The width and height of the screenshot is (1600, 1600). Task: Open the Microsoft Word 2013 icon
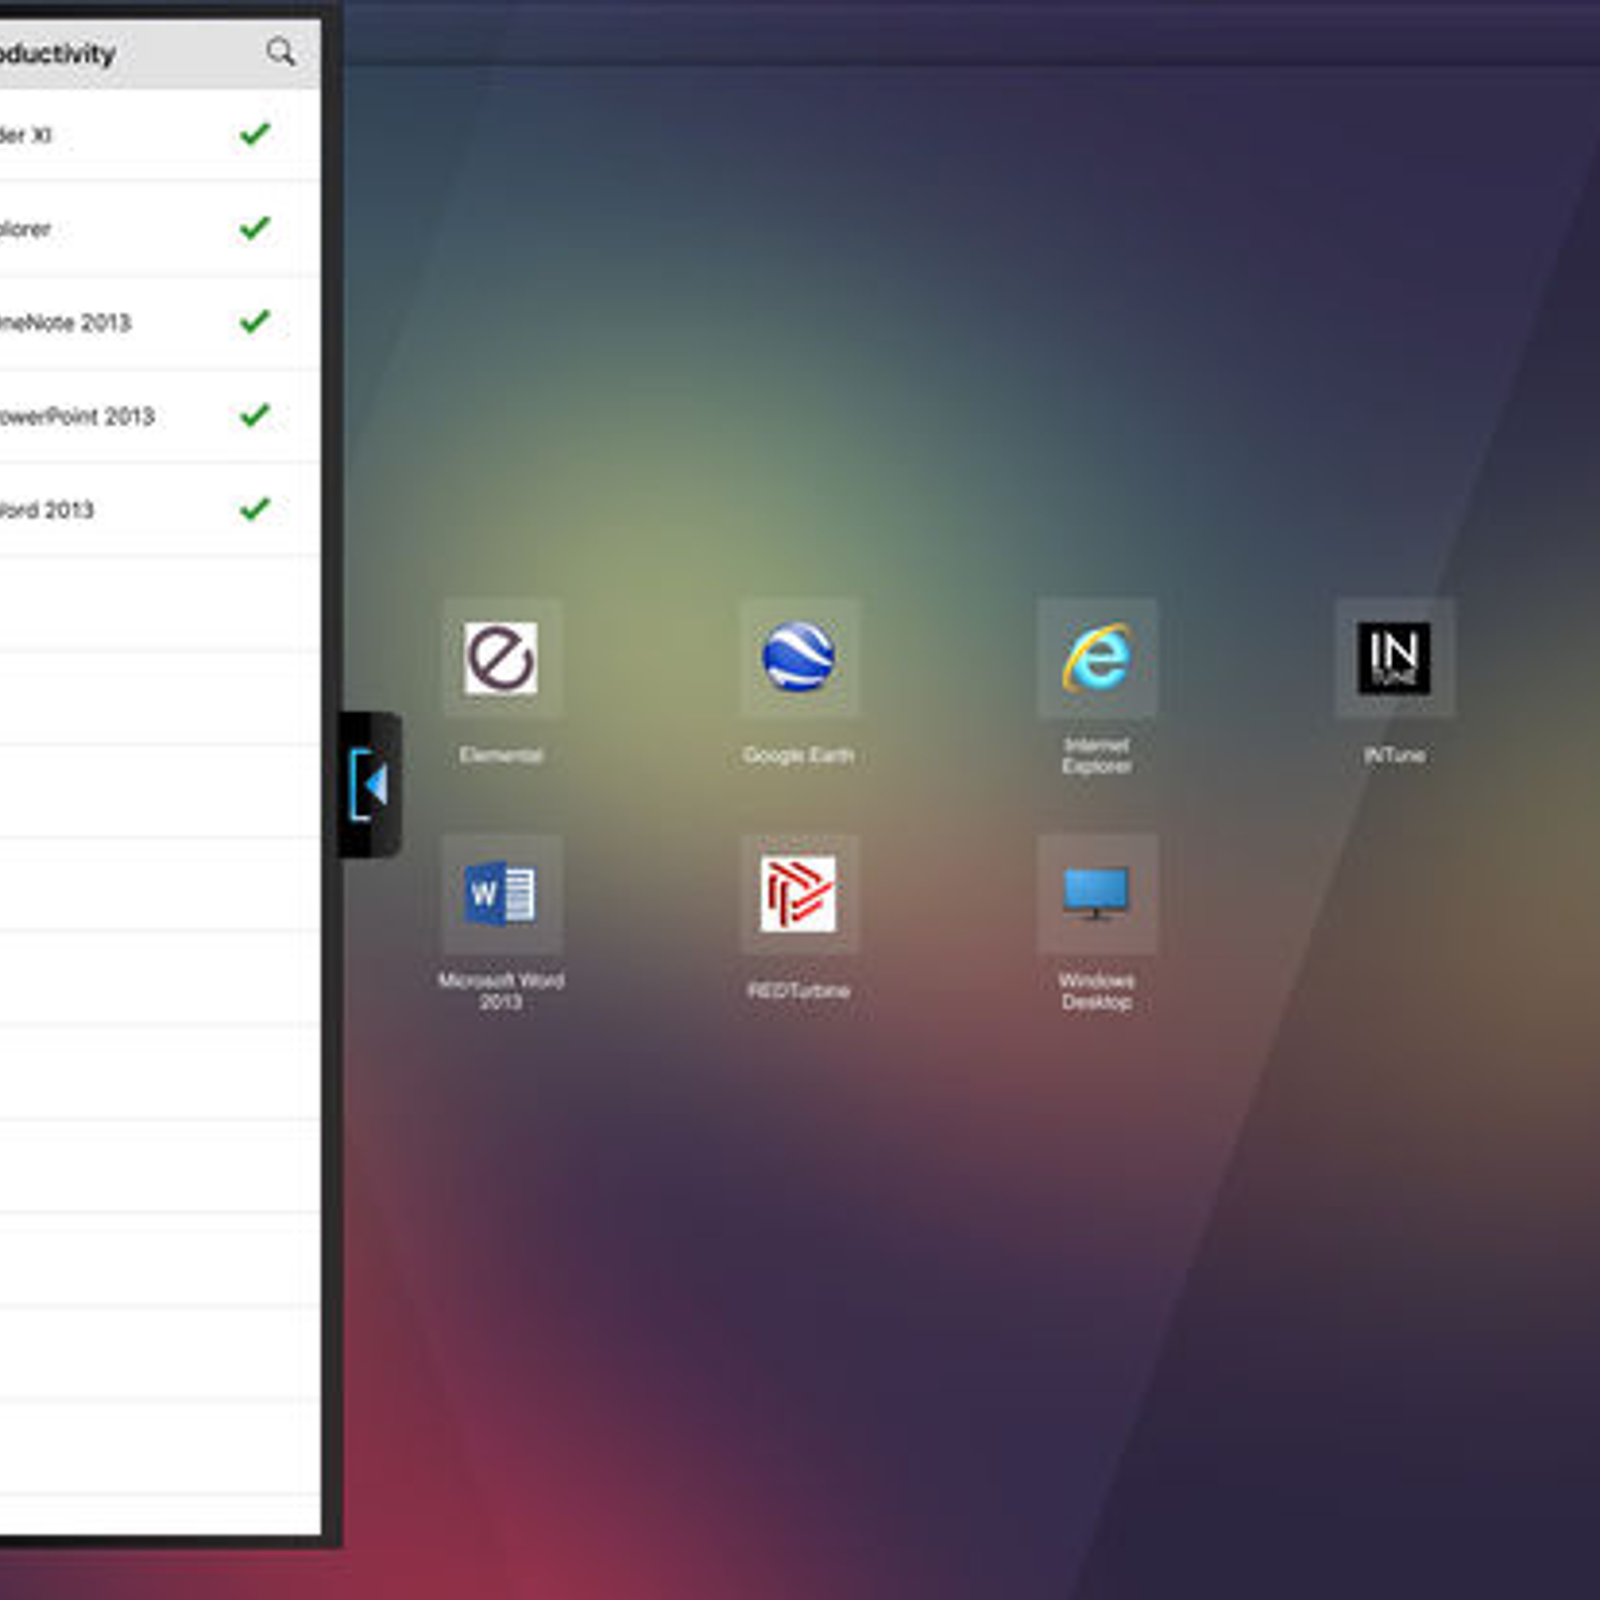[501, 893]
